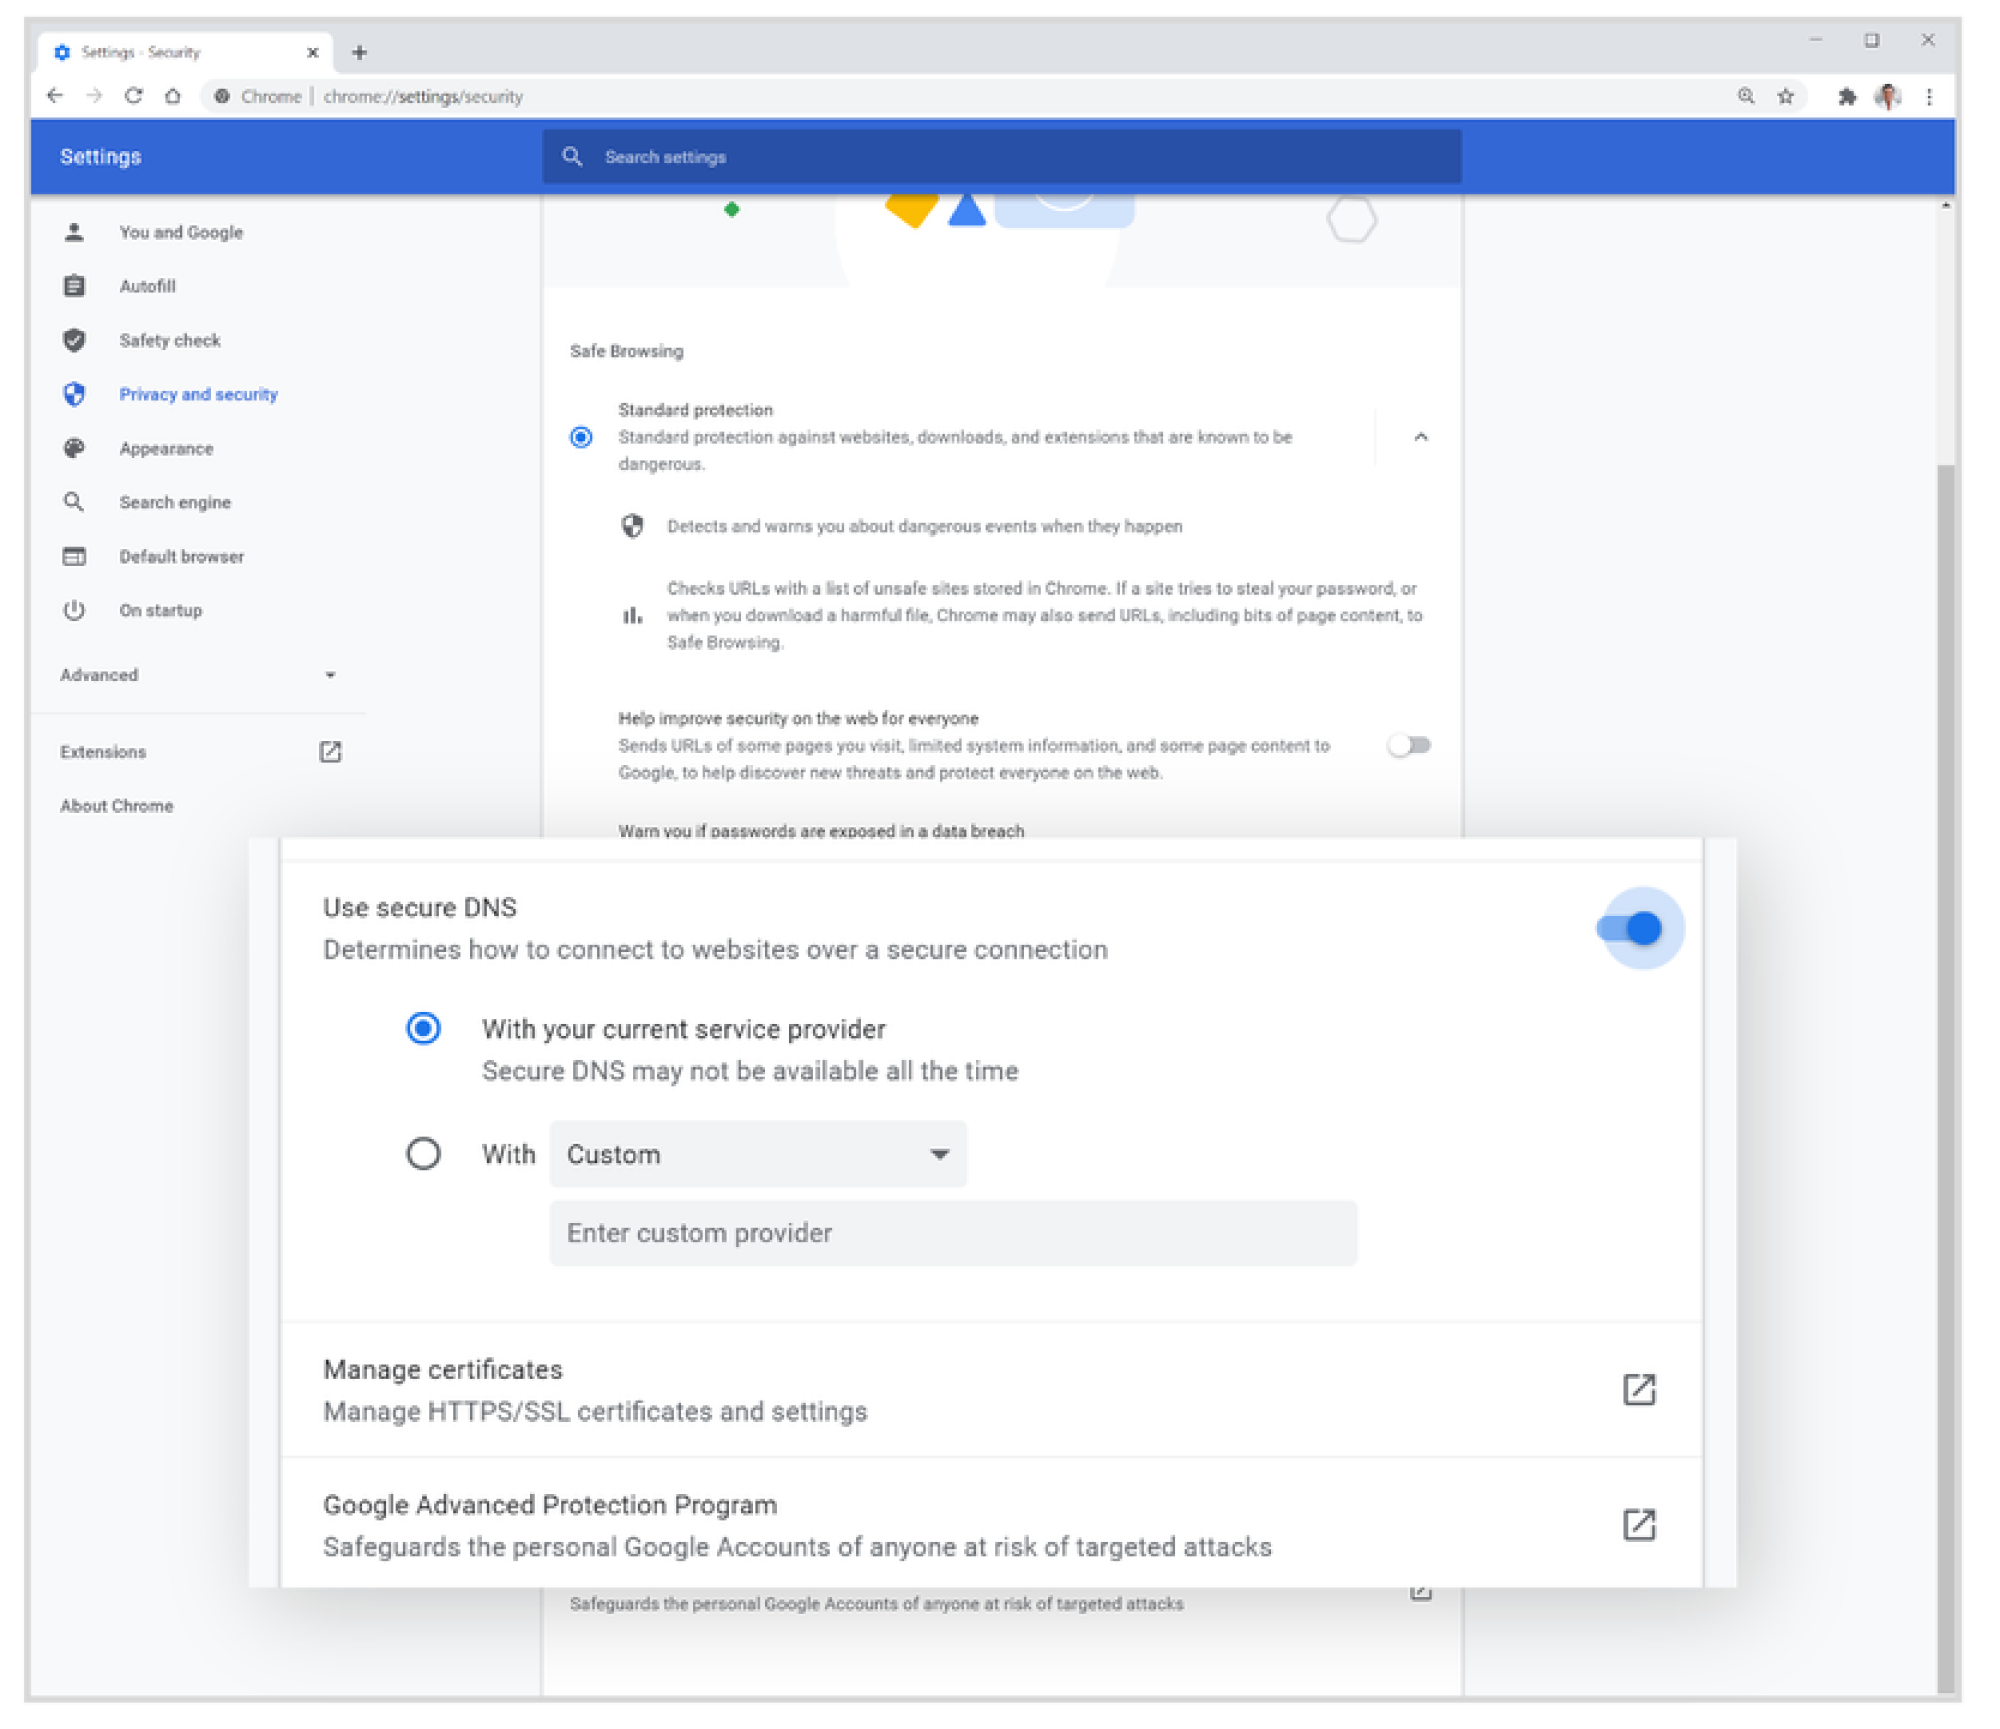Image resolution: width=2000 pixels, height=1729 pixels.
Task: Open About Chrome page
Action: pos(116,805)
